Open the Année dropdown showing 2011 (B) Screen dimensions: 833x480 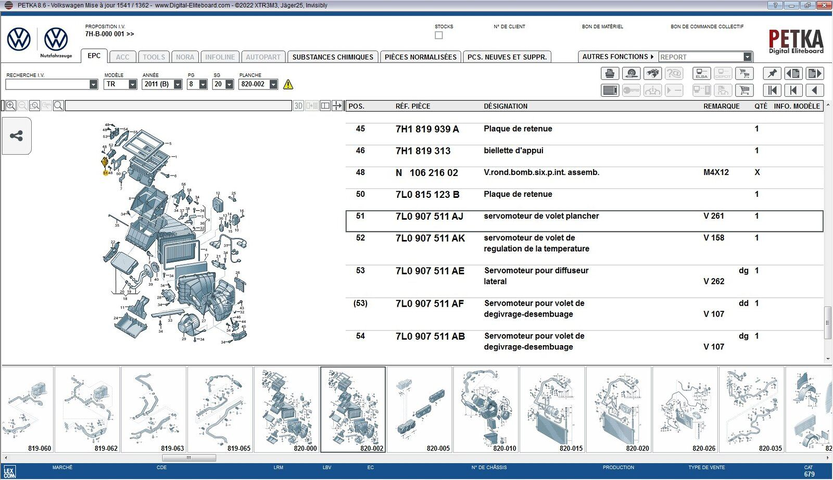click(178, 84)
